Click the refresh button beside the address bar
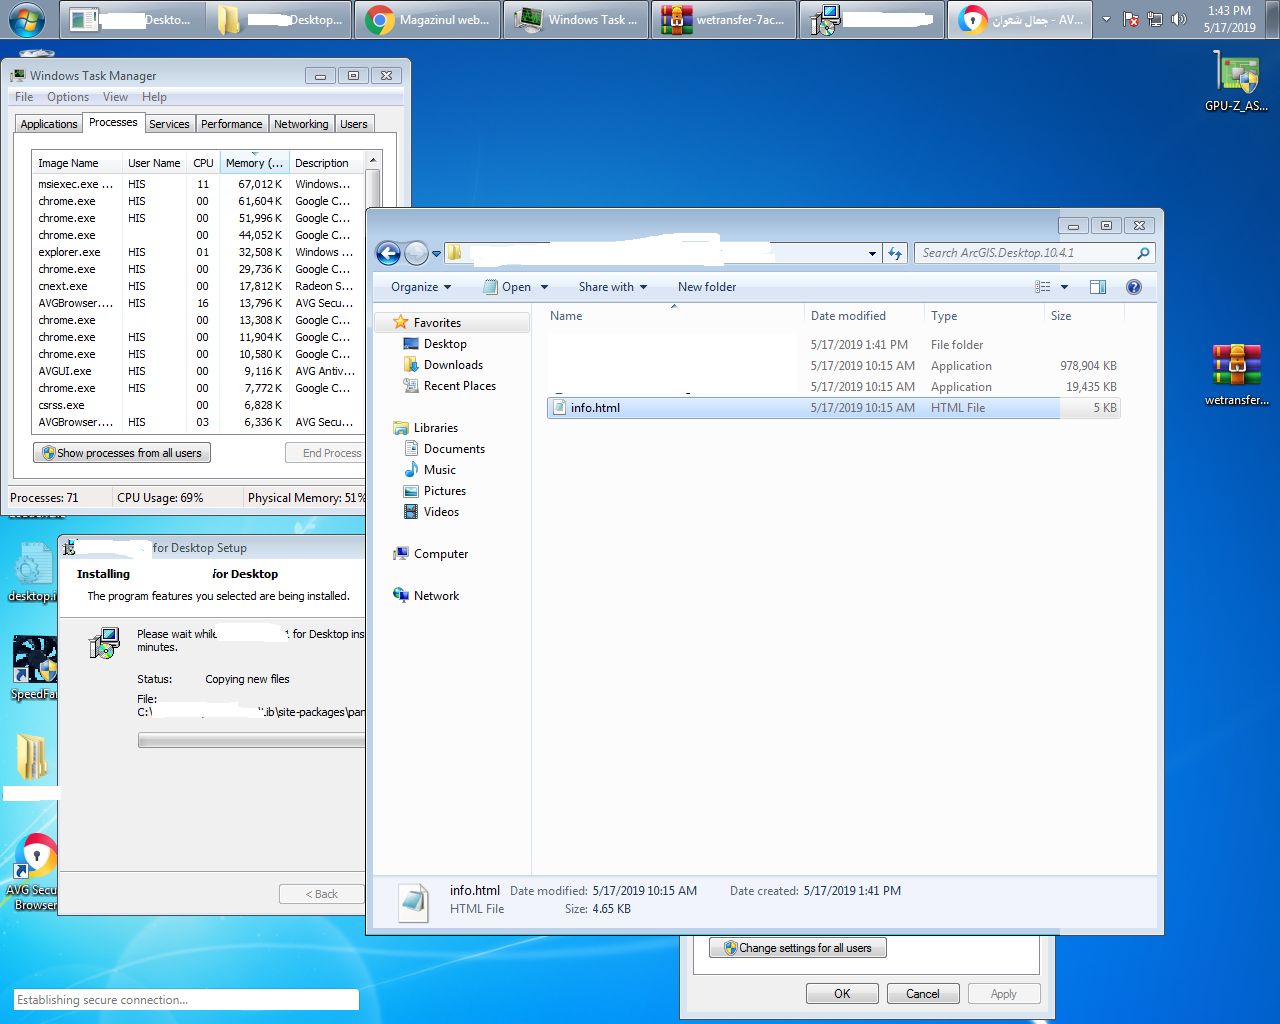 click(x=895, y=253)
